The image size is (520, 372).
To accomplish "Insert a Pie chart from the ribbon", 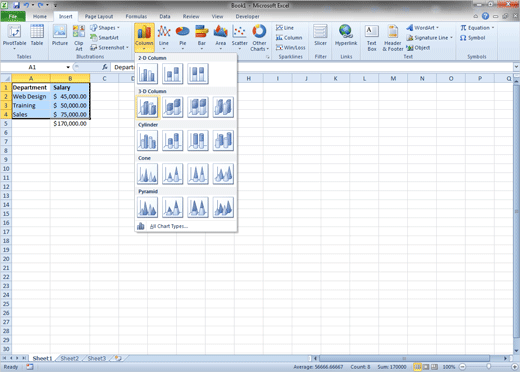I will pos(182,37).
